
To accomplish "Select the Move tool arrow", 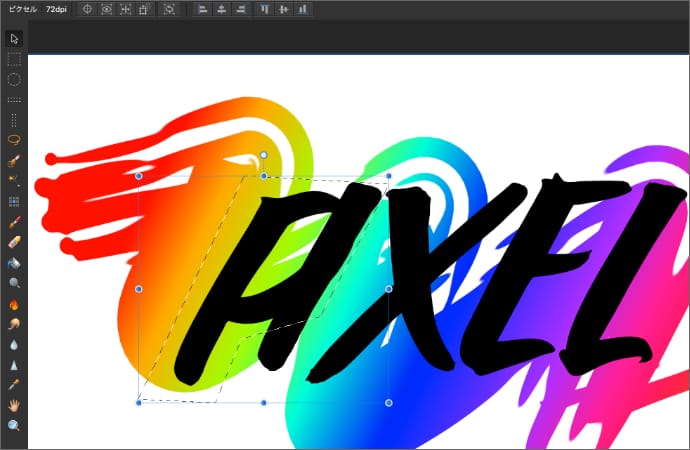I will click(14, 39).
